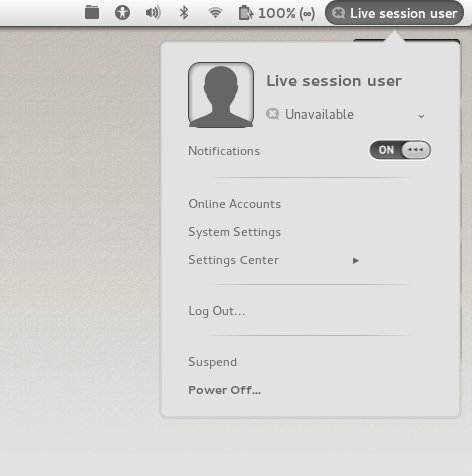Image resolution: width=472 pixels, height=476 pixels.
Task: Open Online Accounts
Action: (x=235, y=204)
